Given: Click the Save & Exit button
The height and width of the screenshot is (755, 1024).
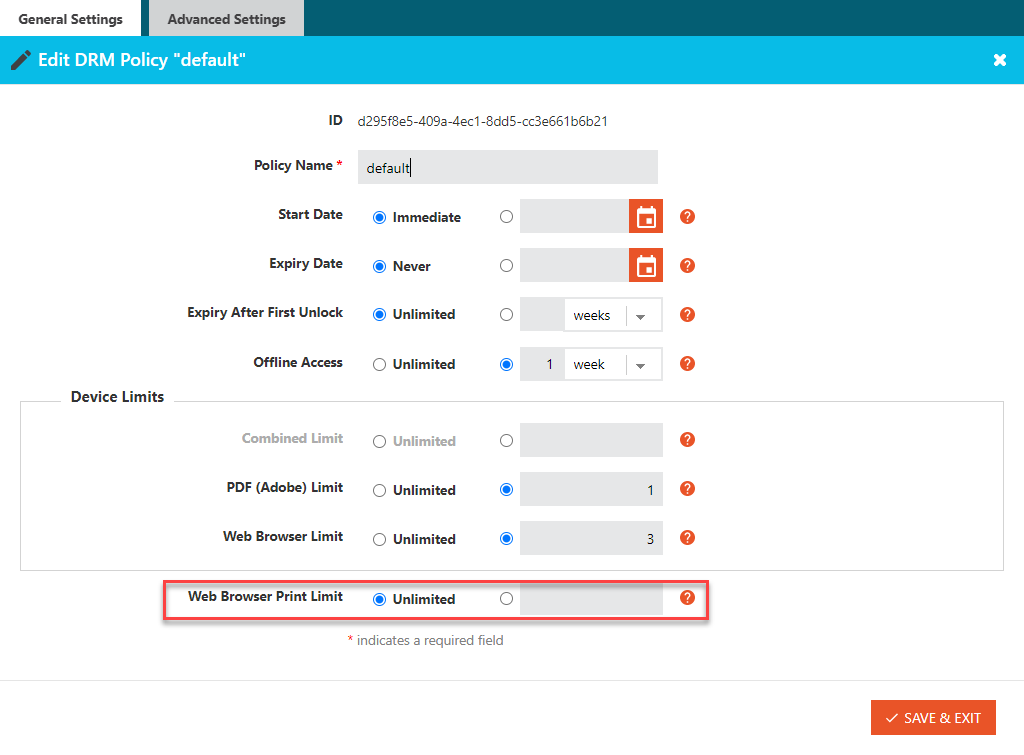Looking at the screenshot, I should tap(933, 718).
